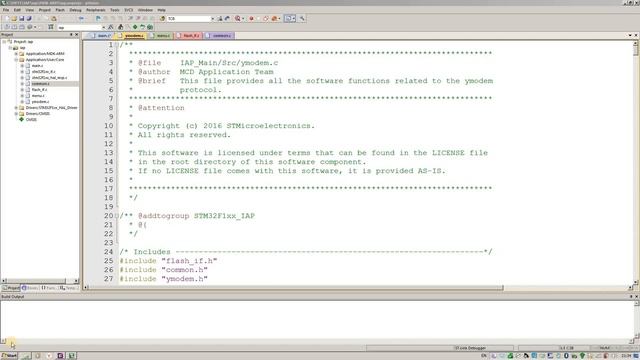The image size is (640, 360).
Task: Open the File menu
Action: point(6,10)
